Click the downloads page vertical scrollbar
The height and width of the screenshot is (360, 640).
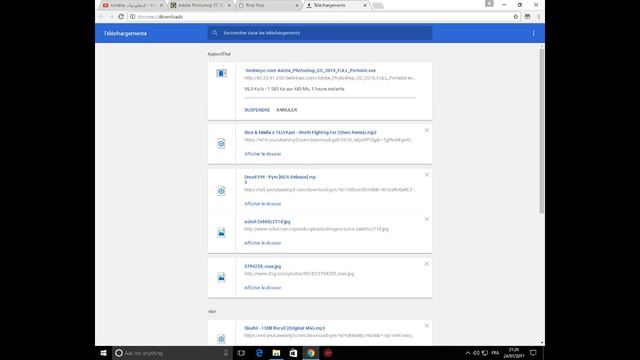542,131
